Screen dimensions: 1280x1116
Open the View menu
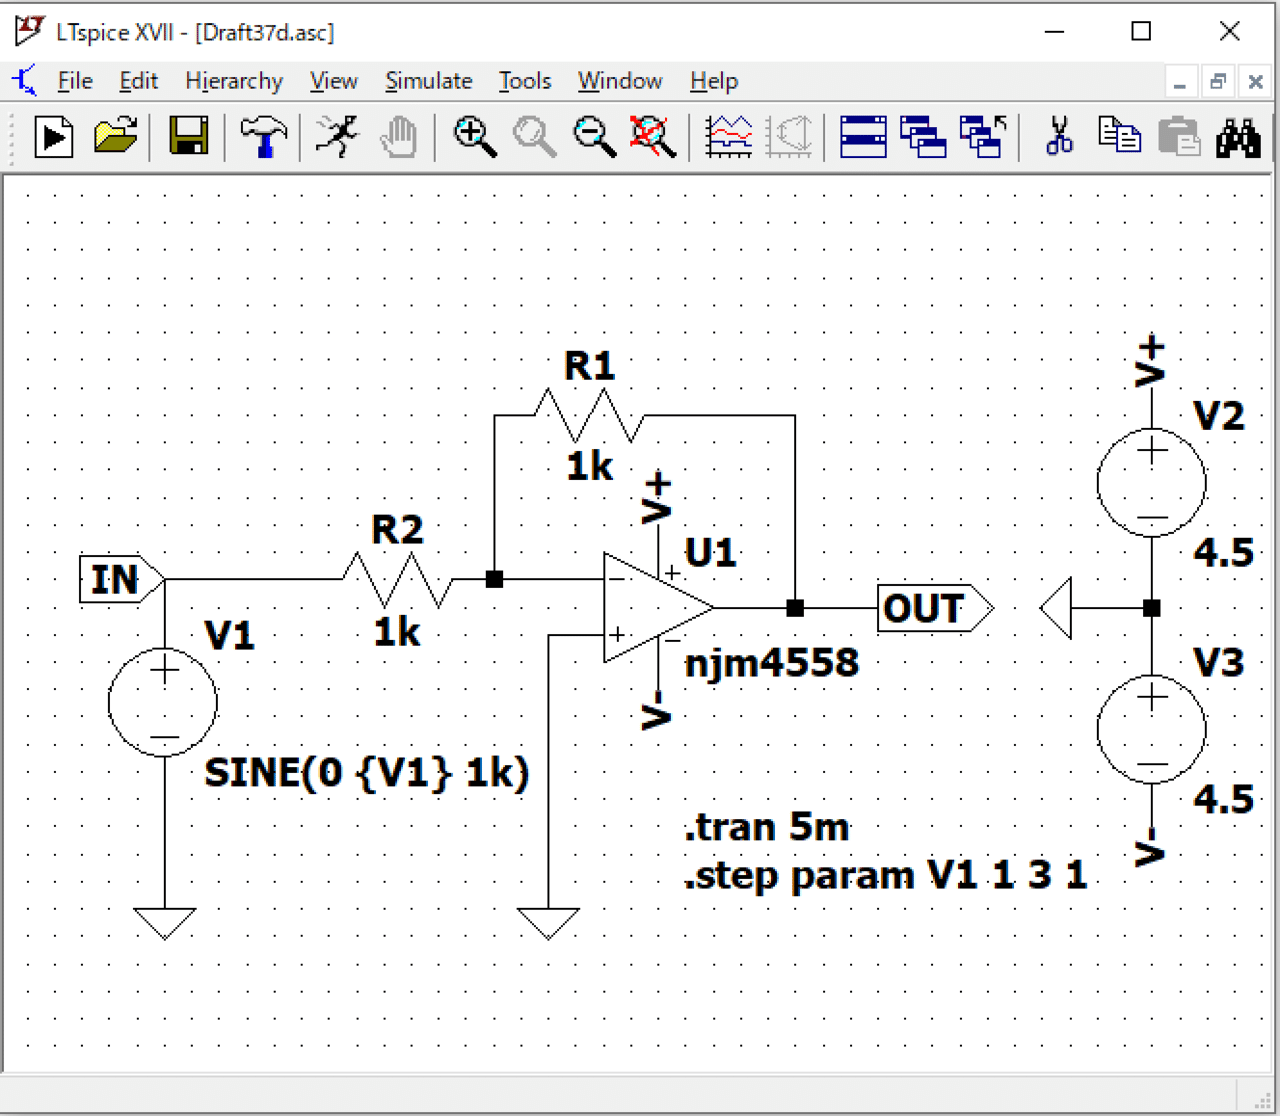pos(333,81)
